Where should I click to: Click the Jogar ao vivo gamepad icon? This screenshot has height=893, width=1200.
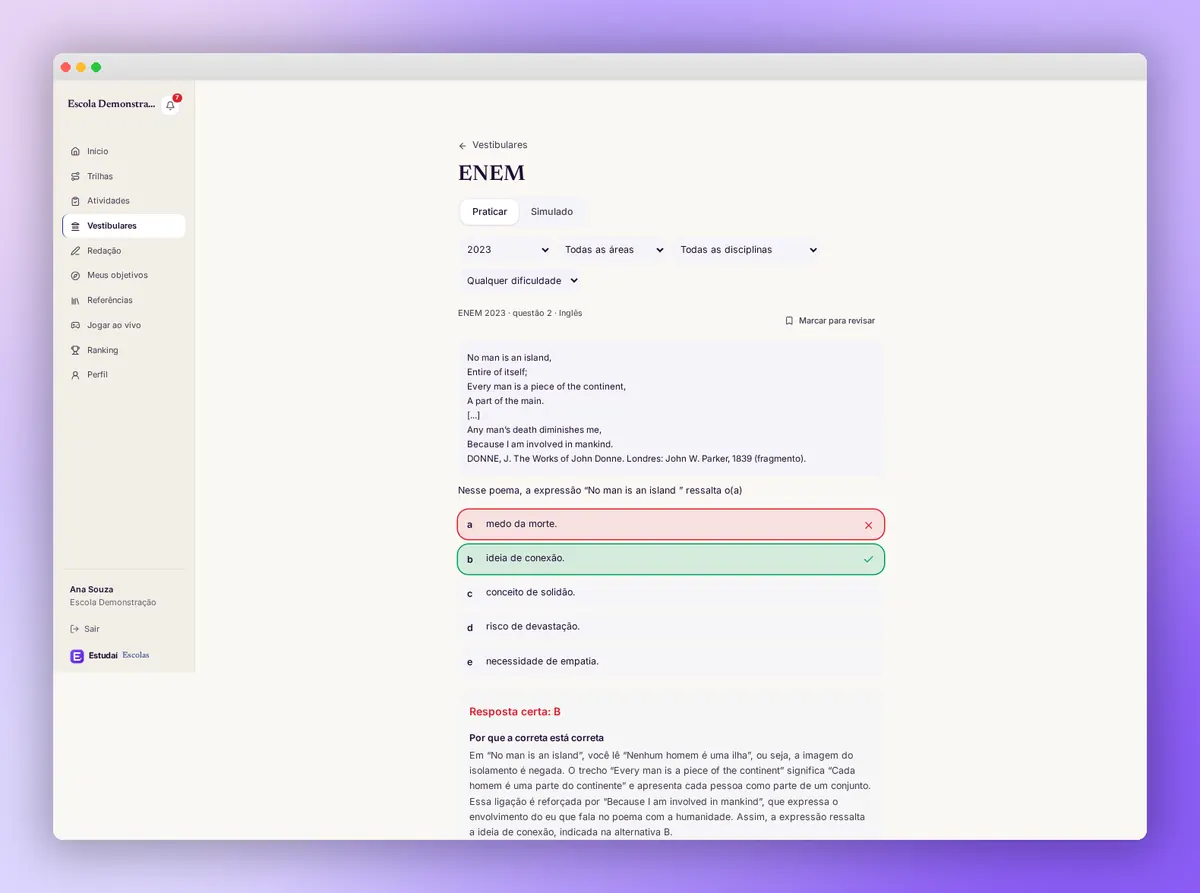tap(75, 325)
